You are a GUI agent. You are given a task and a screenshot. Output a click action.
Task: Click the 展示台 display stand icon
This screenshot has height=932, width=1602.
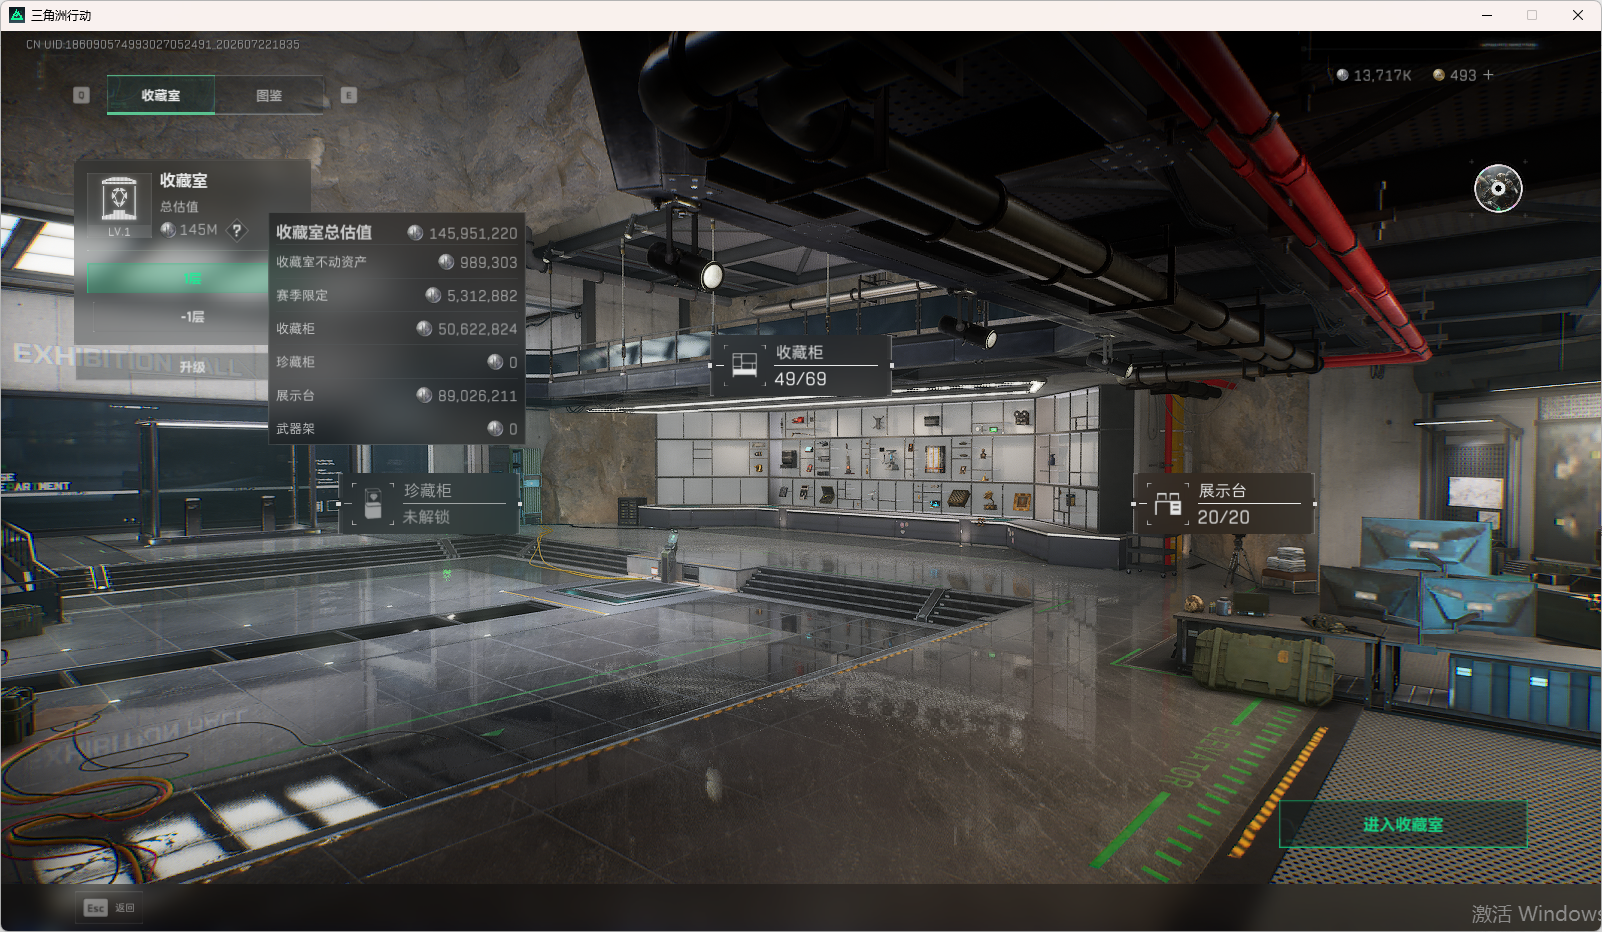[x=1167, y=503]
